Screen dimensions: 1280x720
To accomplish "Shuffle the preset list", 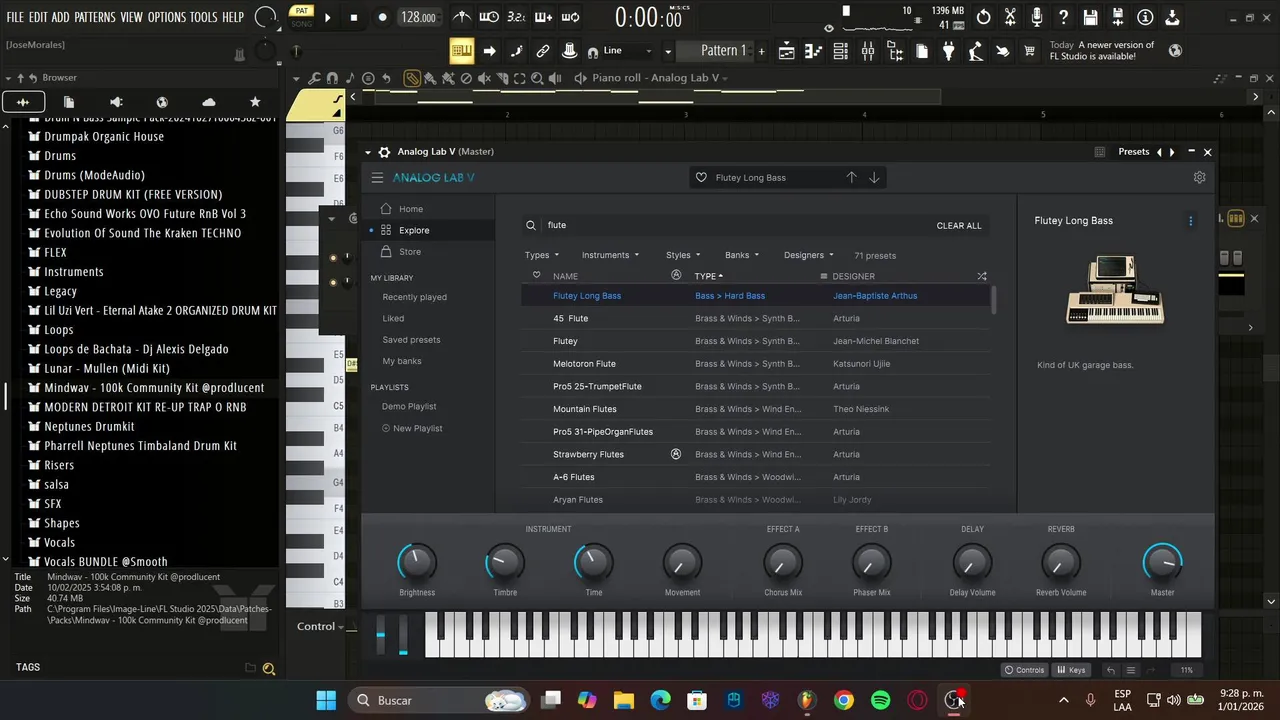I will click(981, 276).
